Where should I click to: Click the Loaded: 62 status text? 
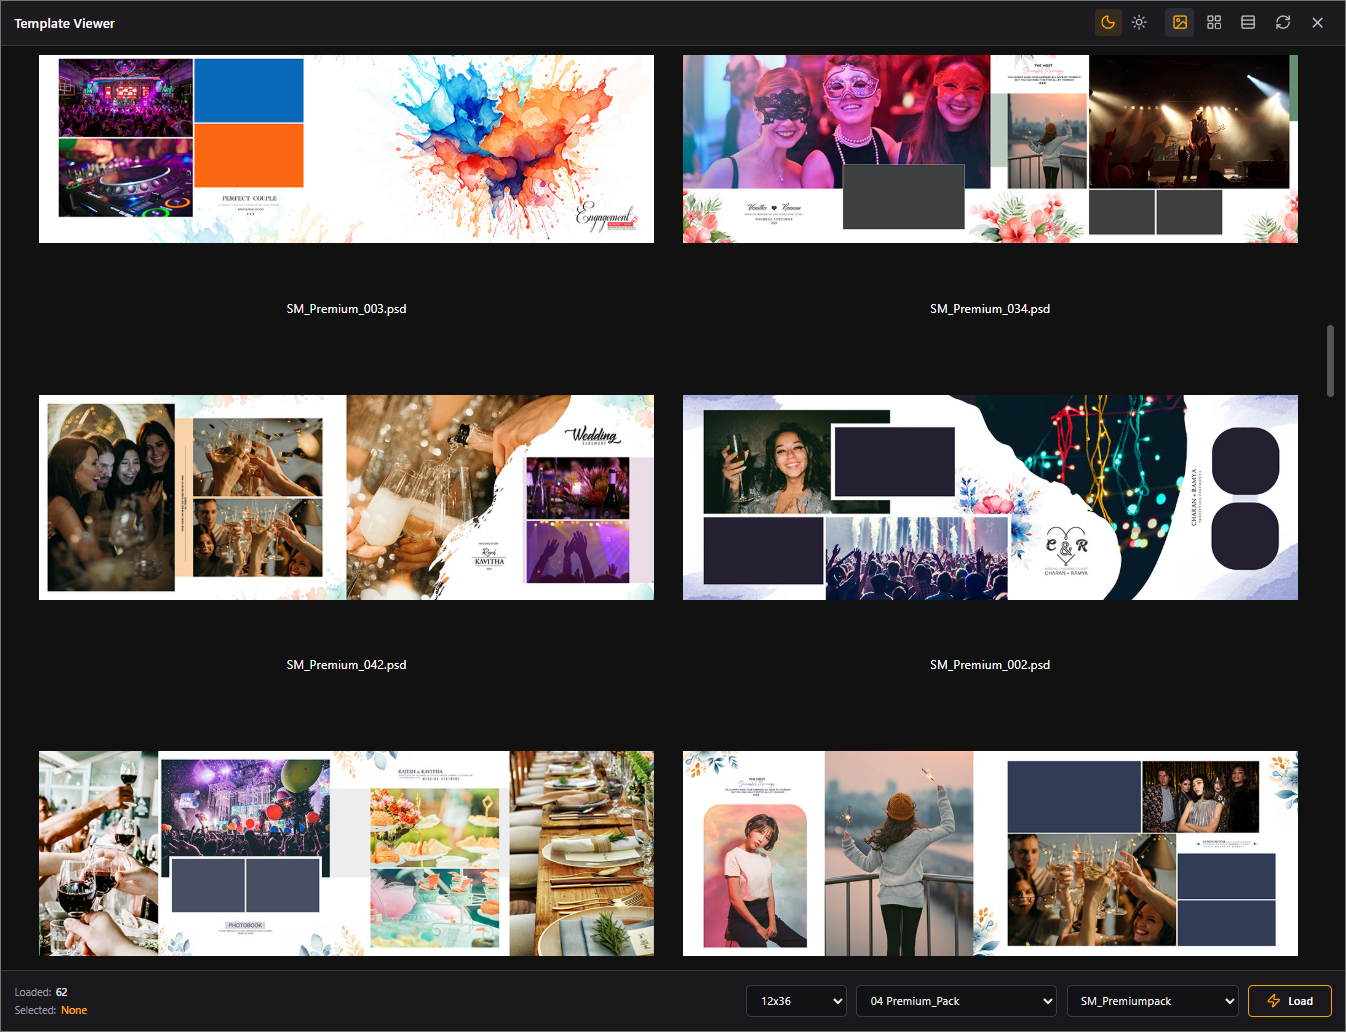click(41, 992)
